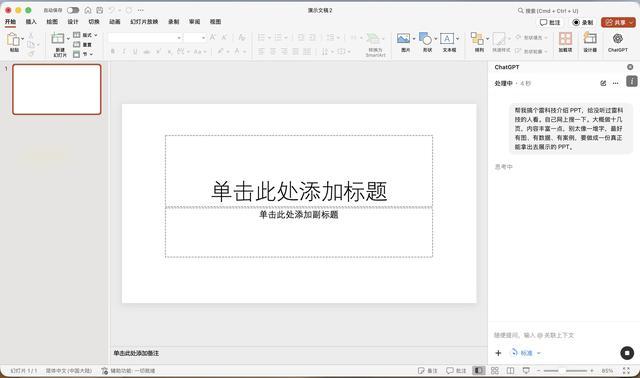Switch to normal view icon

(478, 371)
